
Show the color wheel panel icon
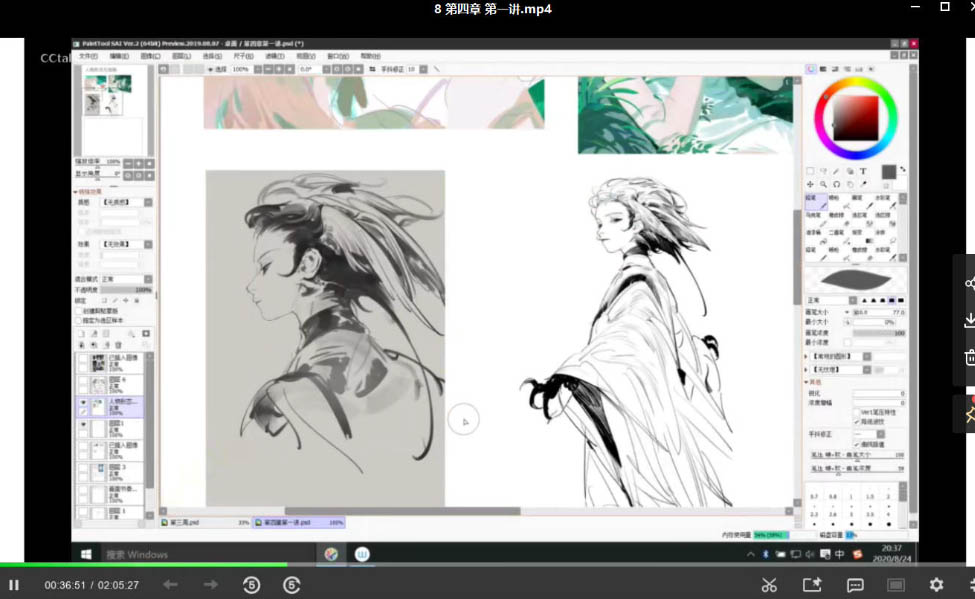pyautogui.click(x=811, y=69)
